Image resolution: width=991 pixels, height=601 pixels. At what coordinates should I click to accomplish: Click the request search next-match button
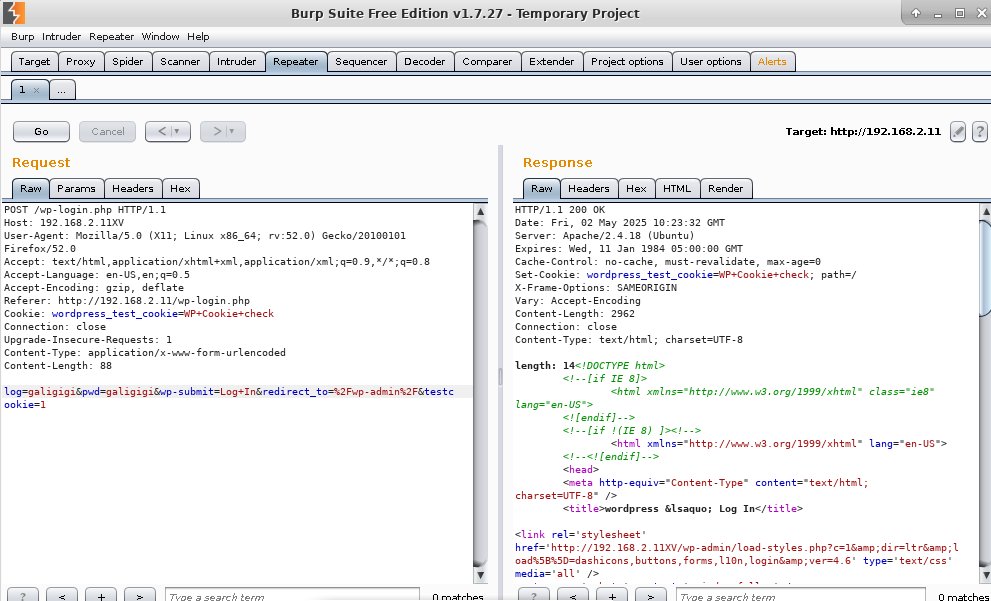pyautogui.click(x=140, y=596)
